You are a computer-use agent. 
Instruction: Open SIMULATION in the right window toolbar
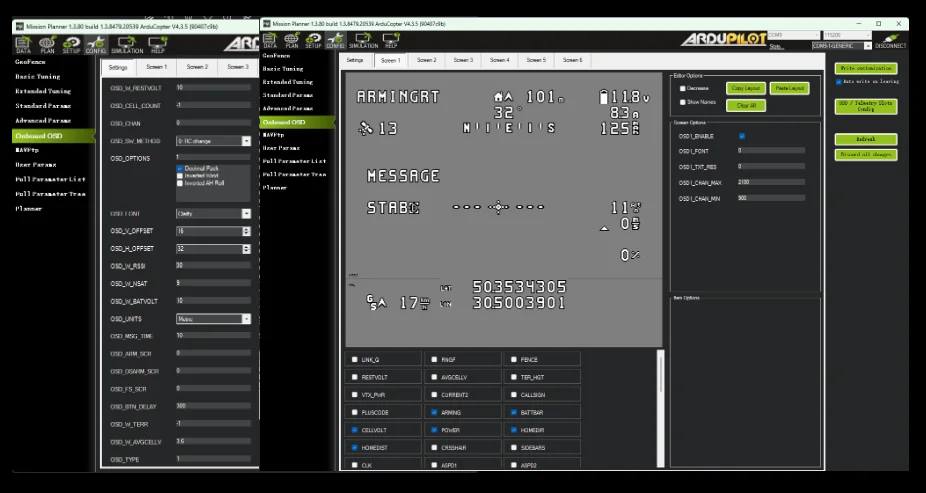[x=363, y=40]
